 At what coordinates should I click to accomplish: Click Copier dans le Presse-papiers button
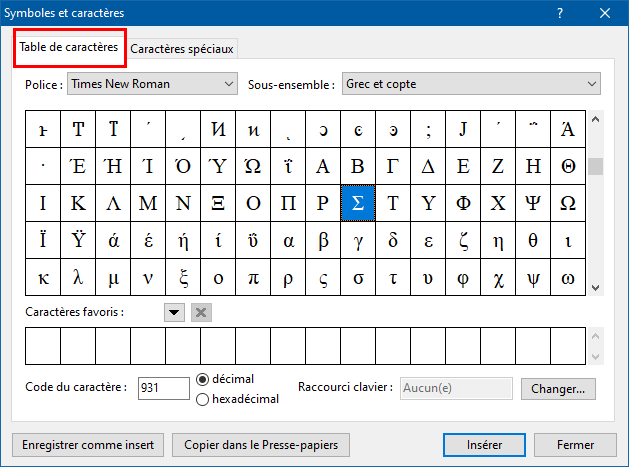coord(261,445)
